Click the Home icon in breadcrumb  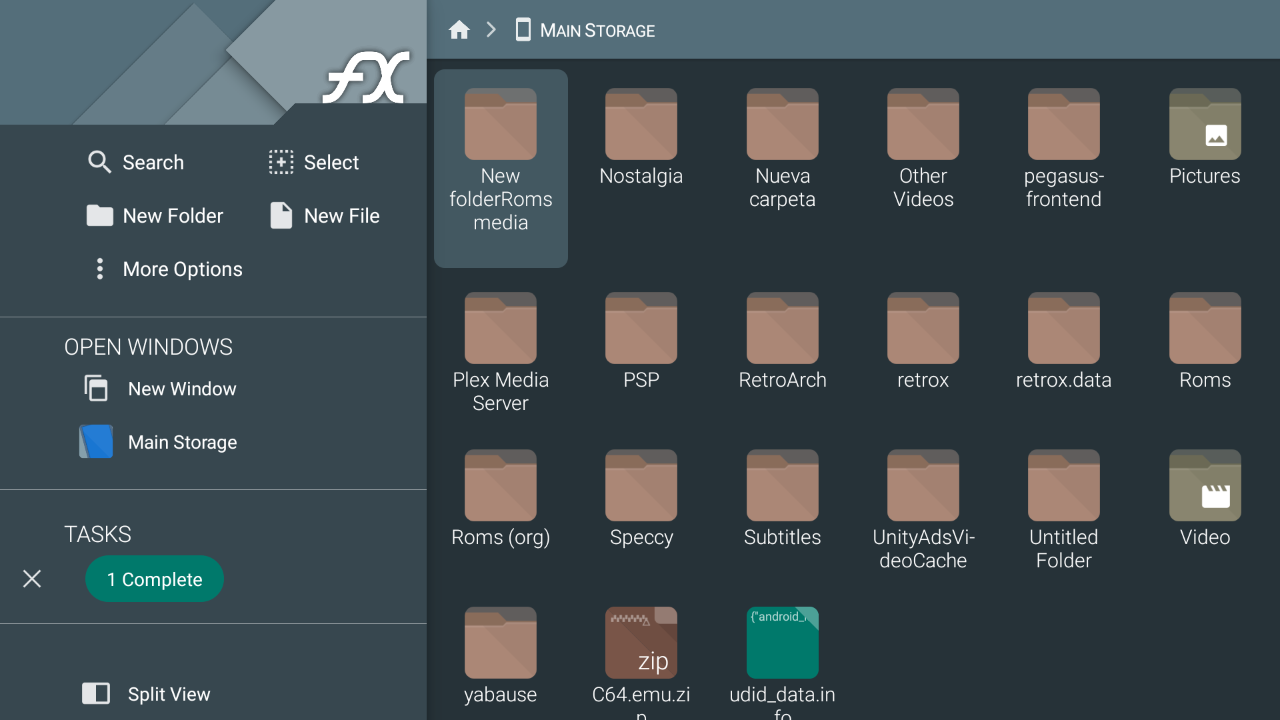tap(459, 30)
